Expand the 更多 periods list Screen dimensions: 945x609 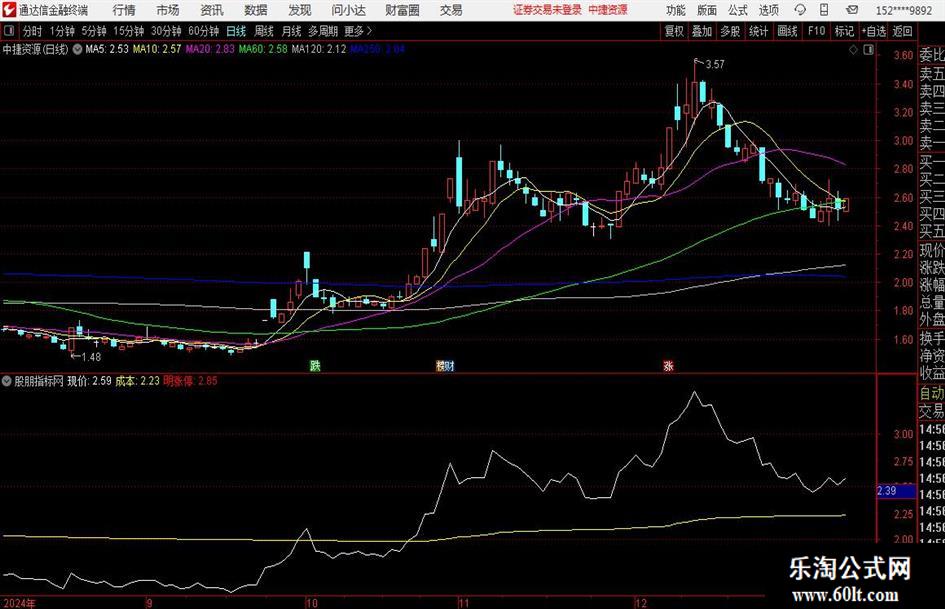[359, 31]
